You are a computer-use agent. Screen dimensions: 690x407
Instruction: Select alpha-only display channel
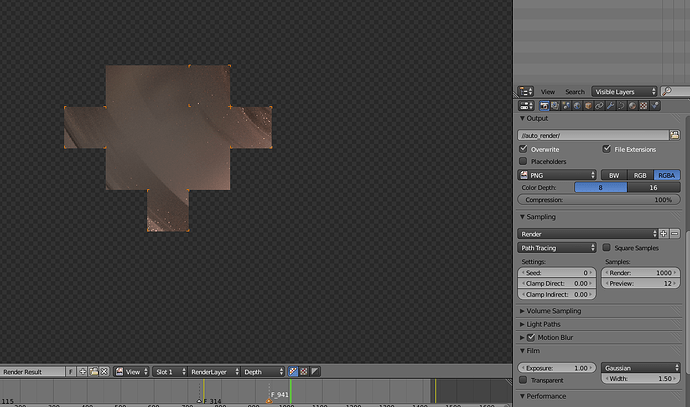pos(315,372)
